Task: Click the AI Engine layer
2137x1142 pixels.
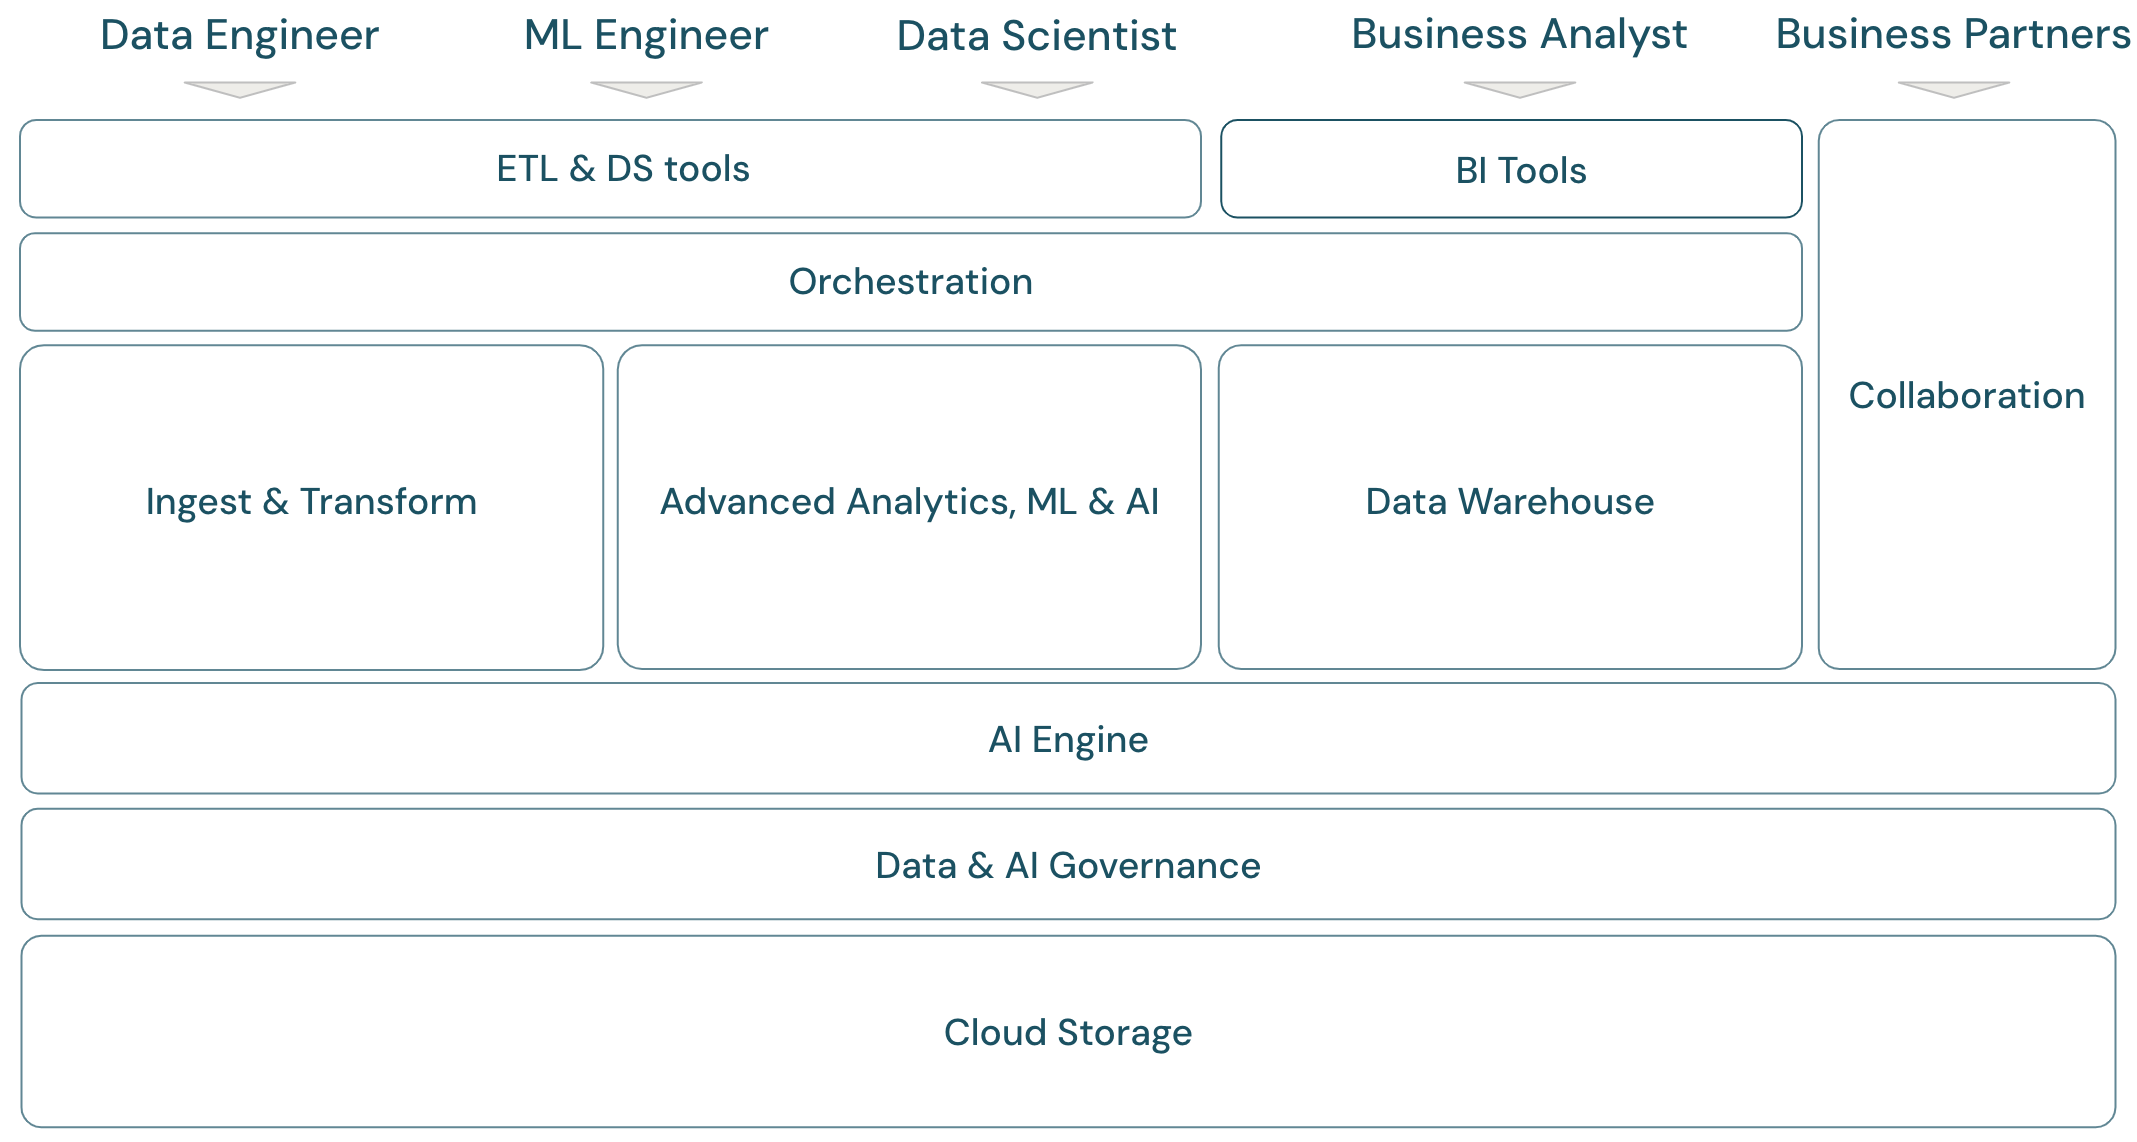Action: pos(1068,739)
